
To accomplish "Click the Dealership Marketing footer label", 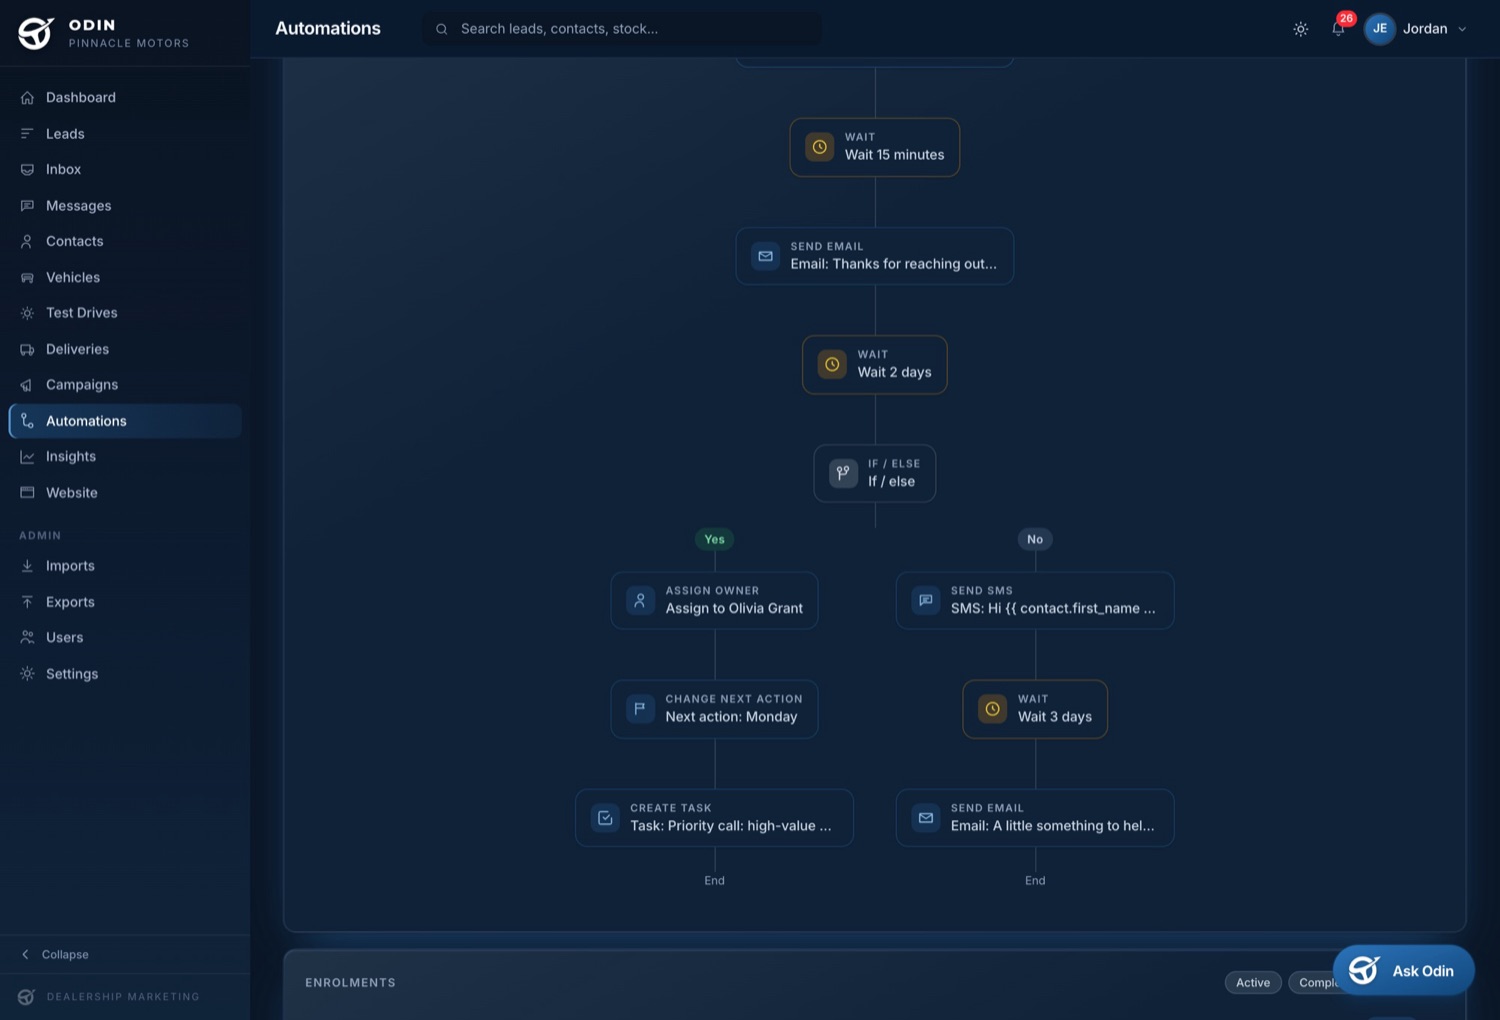I will (123, 997).
